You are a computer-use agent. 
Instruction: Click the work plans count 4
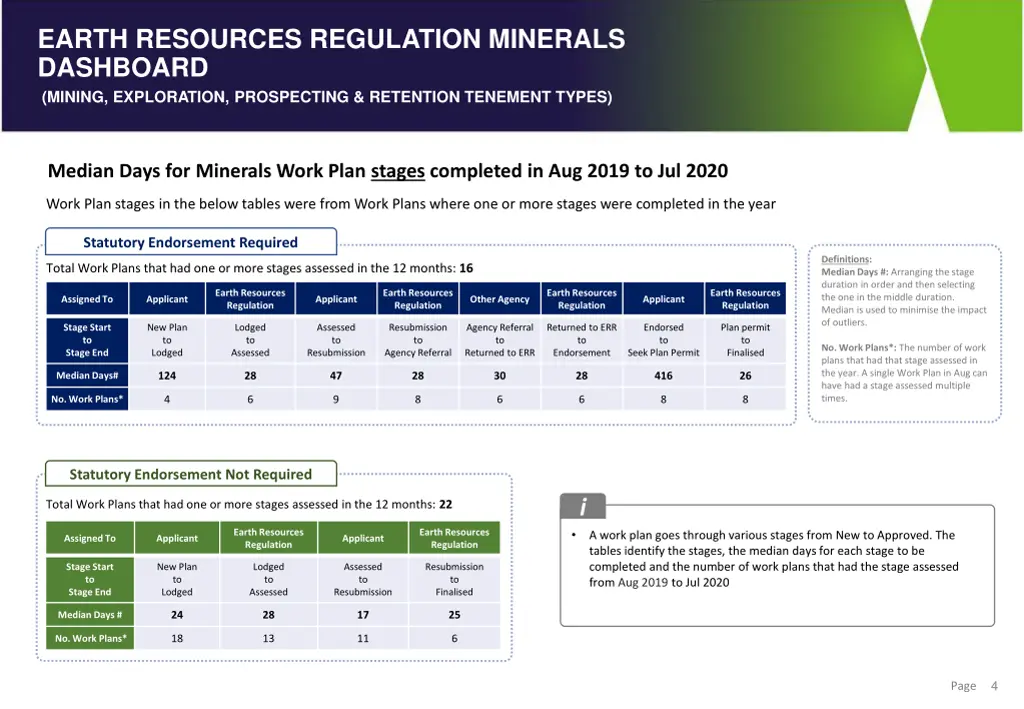pos(167,400)
